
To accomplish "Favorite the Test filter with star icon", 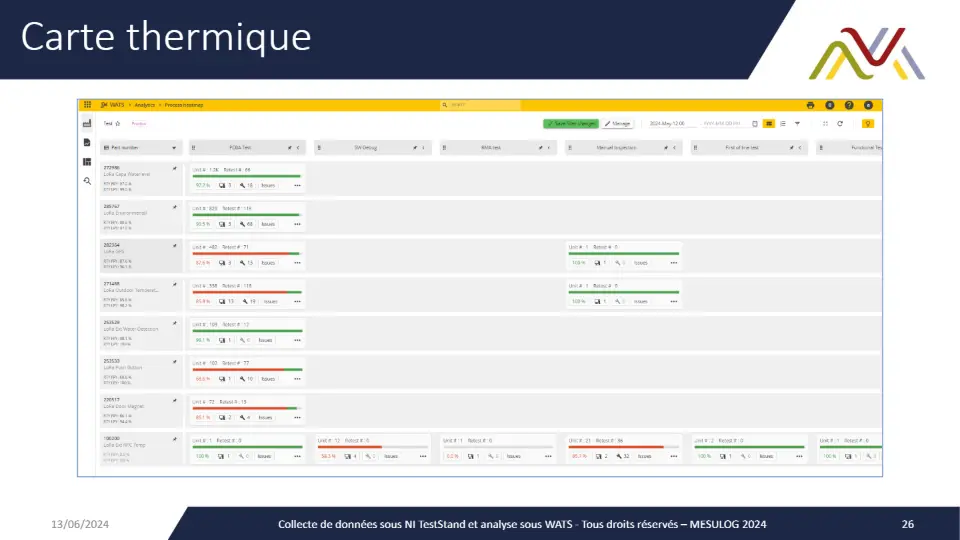I will pyautogui.click(x=118, y=124).
